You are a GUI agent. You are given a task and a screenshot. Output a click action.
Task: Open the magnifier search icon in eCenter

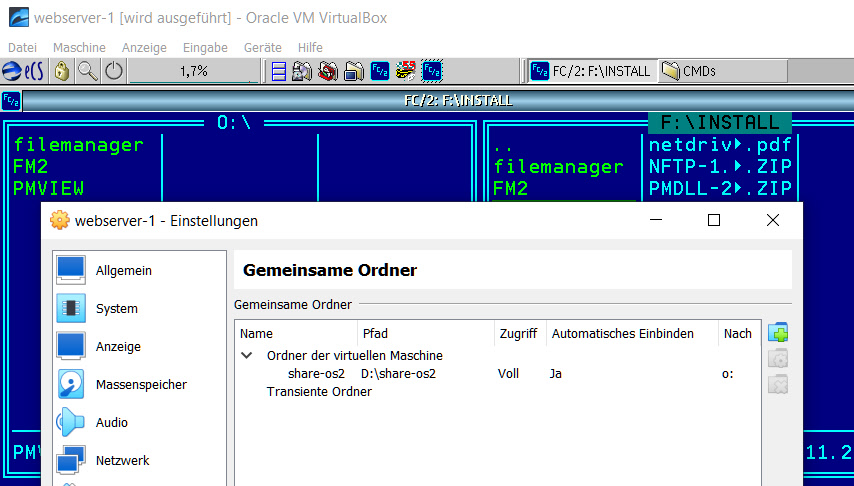point(88,71)
